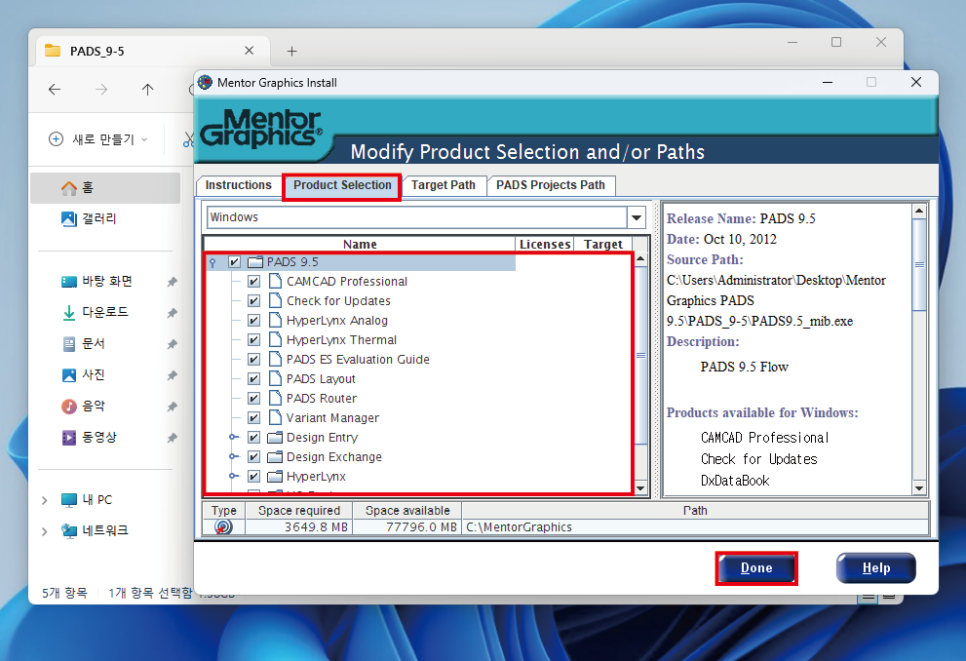Click the description panel scroll down arrow

click(919, 488)
